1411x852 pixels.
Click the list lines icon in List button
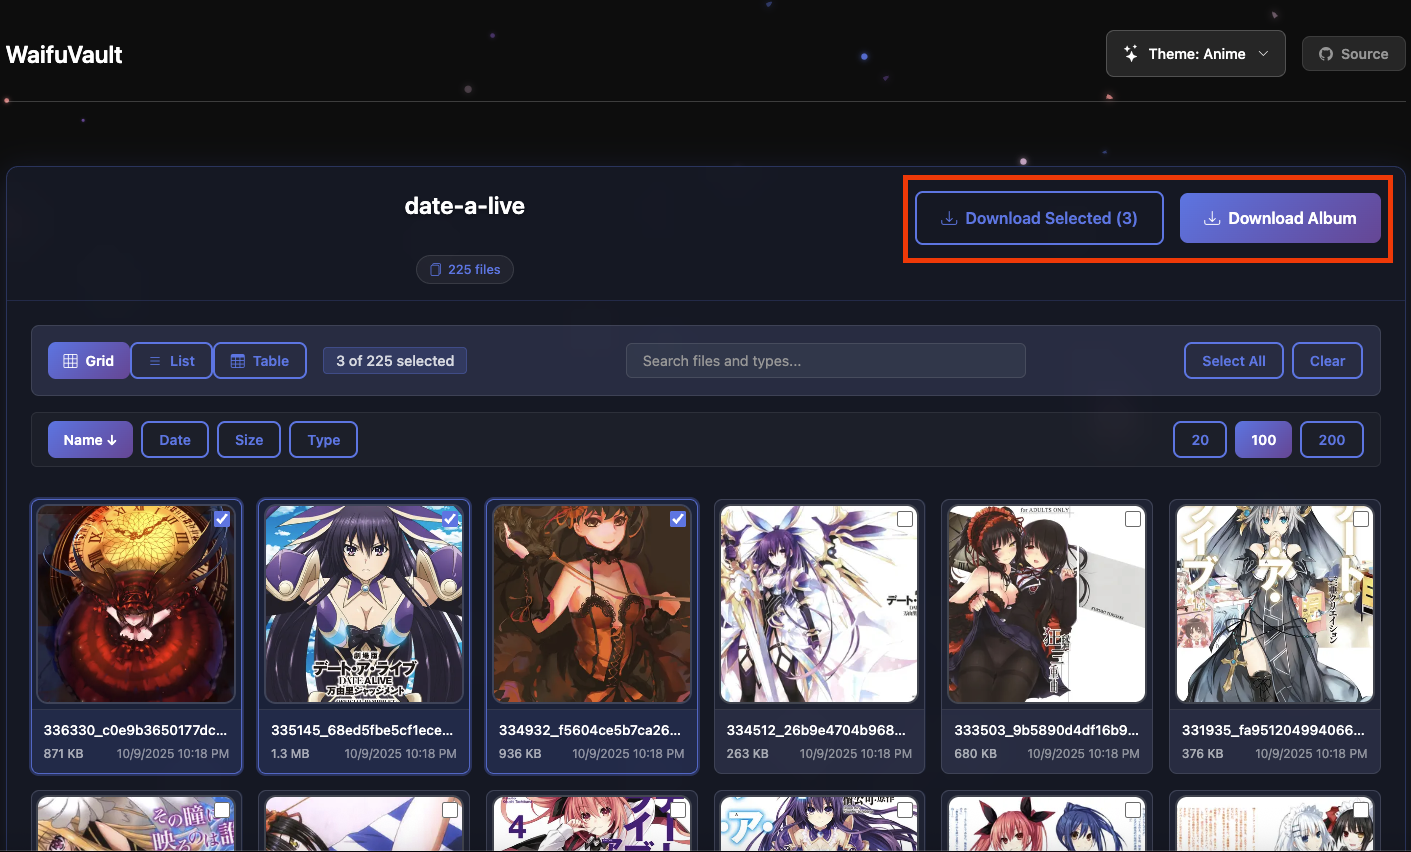tap(155, 361)
